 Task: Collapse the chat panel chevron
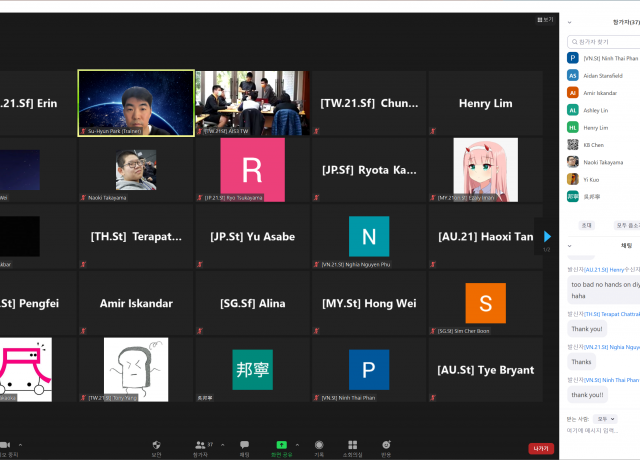[x=570, y=244]
